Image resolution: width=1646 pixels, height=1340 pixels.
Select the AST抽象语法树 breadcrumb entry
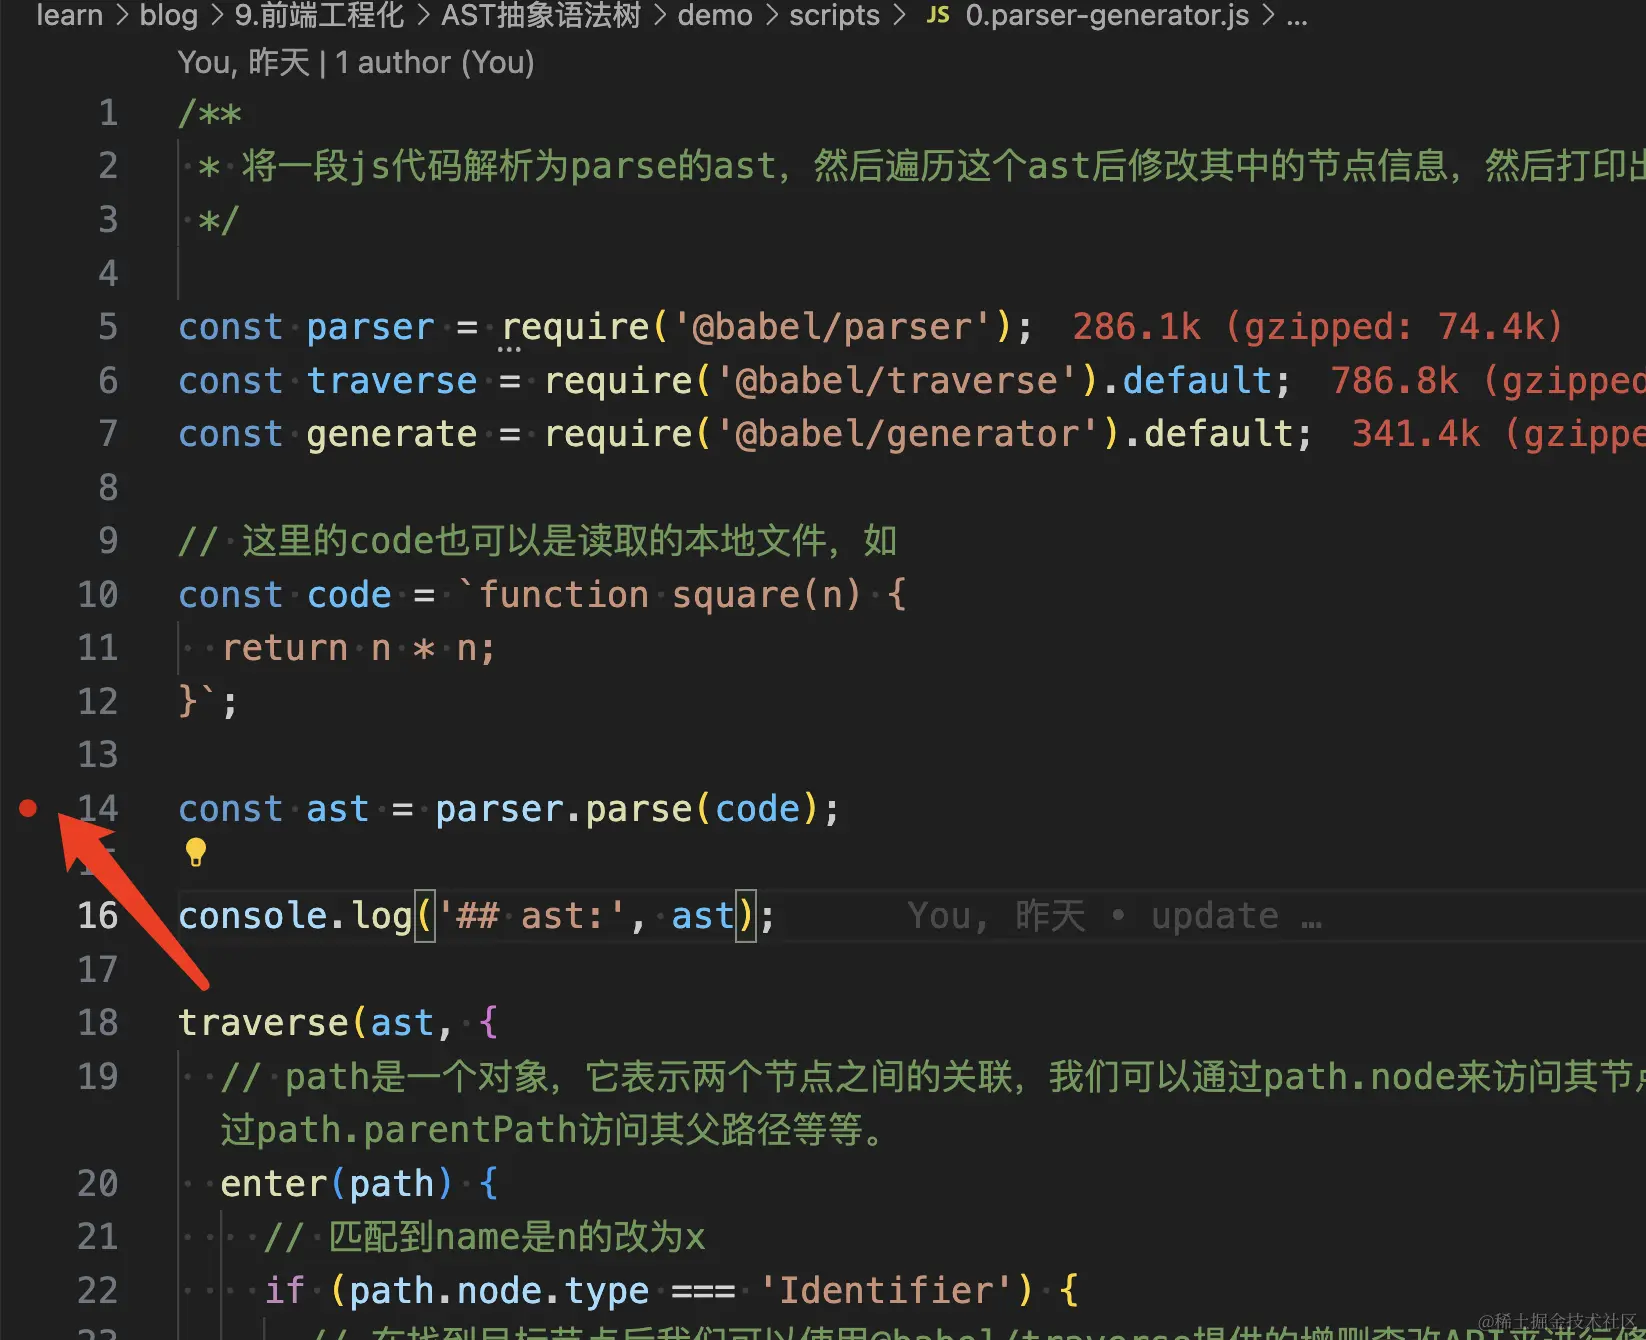click(541, 16)
